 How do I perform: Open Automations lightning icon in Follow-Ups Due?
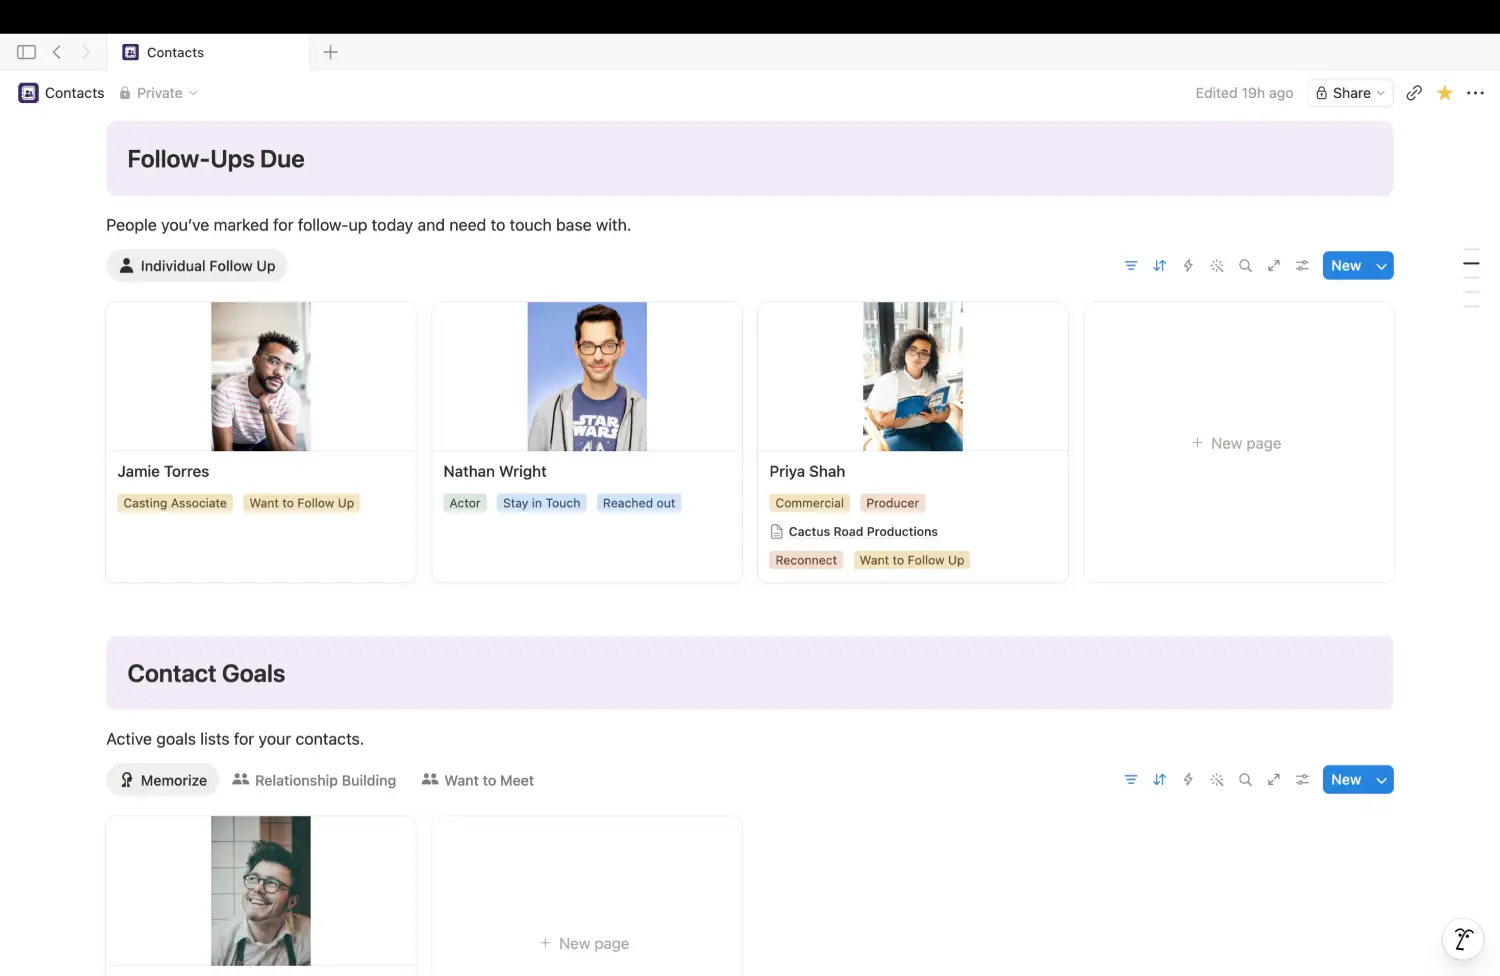1188,266
